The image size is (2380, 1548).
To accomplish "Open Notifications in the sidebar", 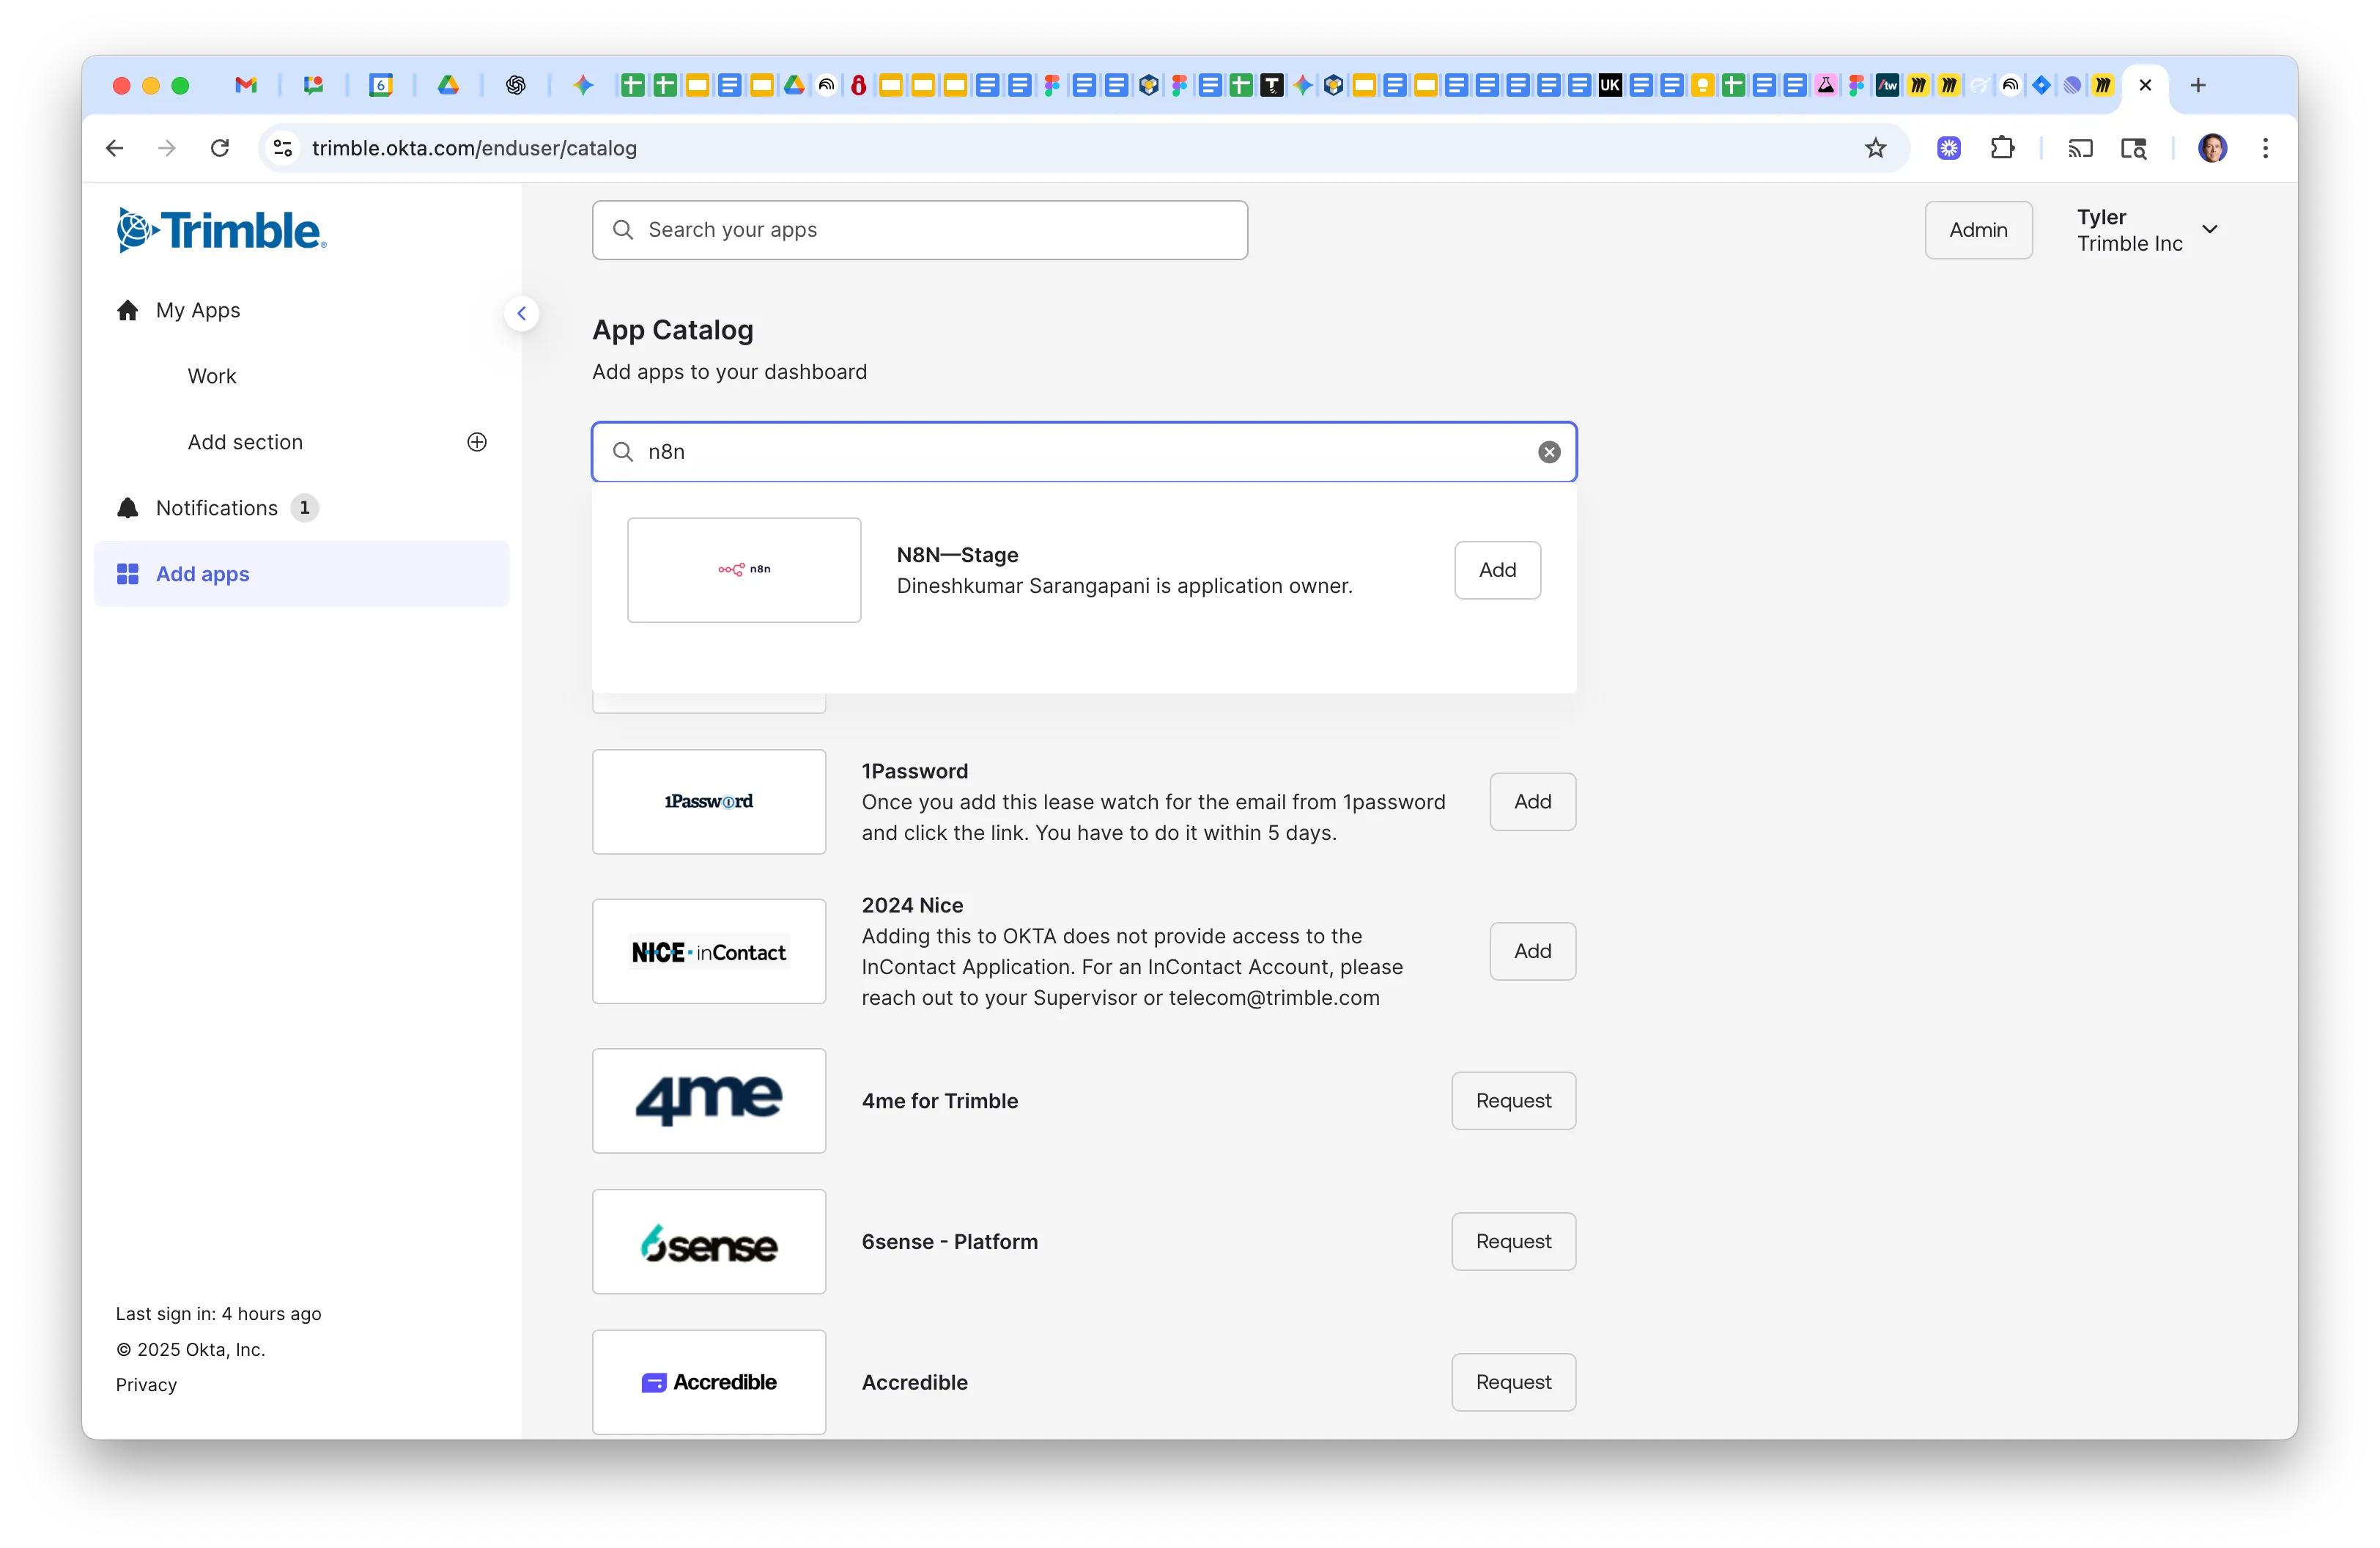I will pos(217,508).
